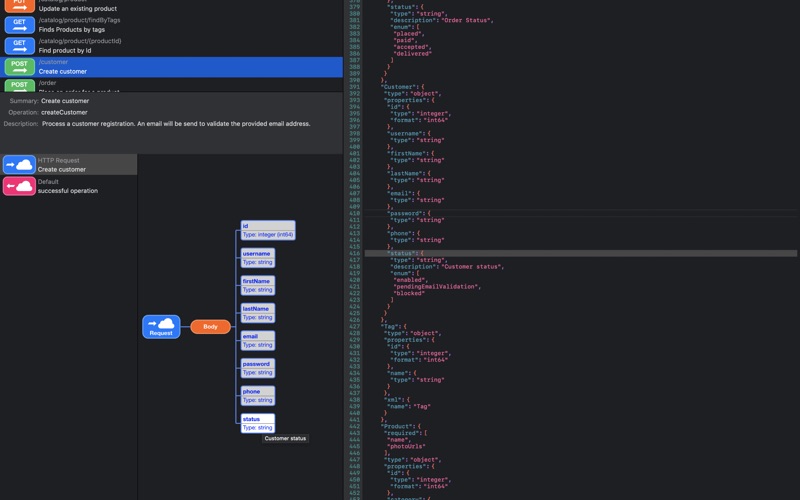This screenshot has height=500, width=800.
Task: Click the GET icon for findByTags
Action: coord(19,25)
